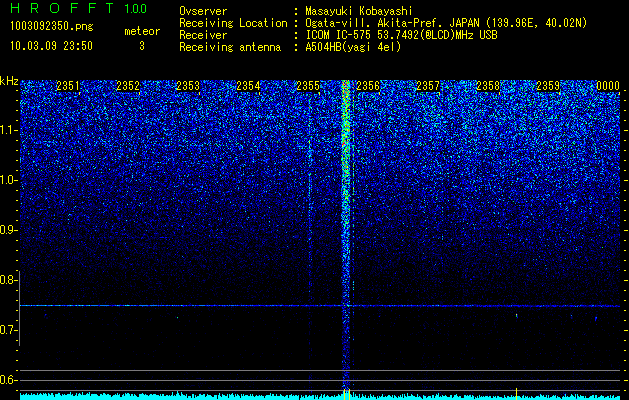629x400 pixels.
Task: Click the 2359 time marker
Action: [x=548, y=86]
